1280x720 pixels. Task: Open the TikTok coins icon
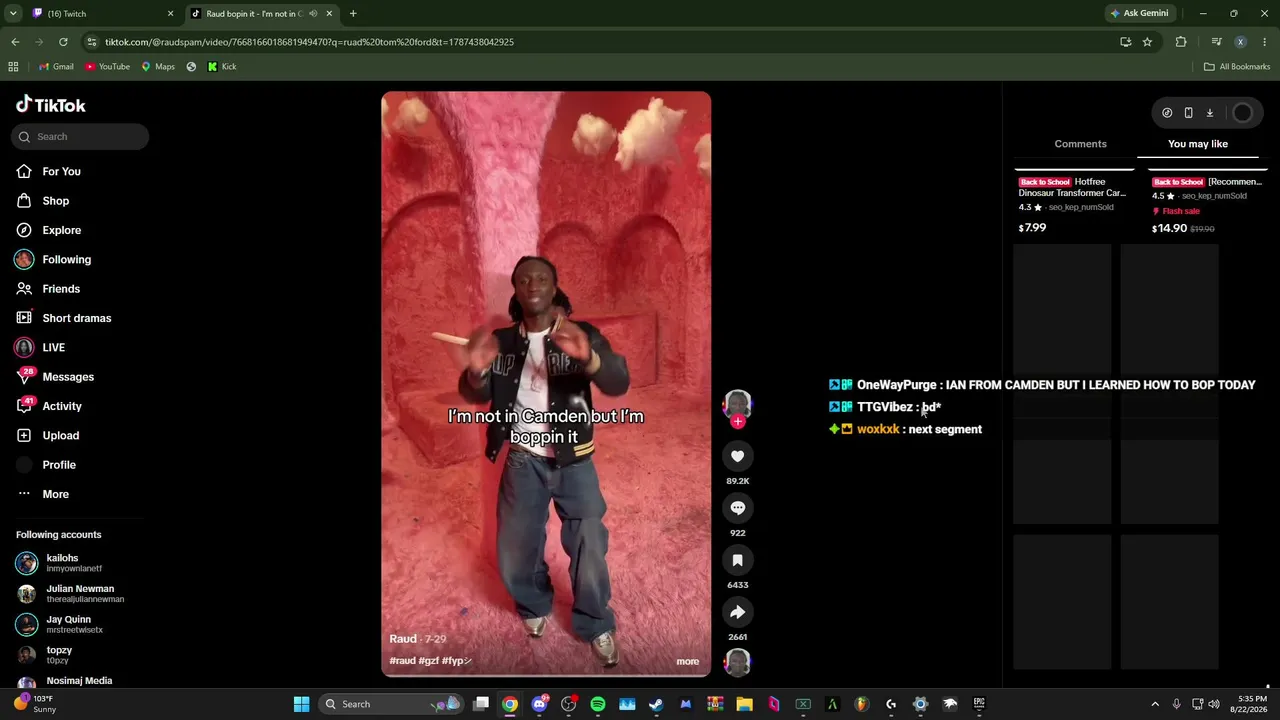(x=1167, y=113)
